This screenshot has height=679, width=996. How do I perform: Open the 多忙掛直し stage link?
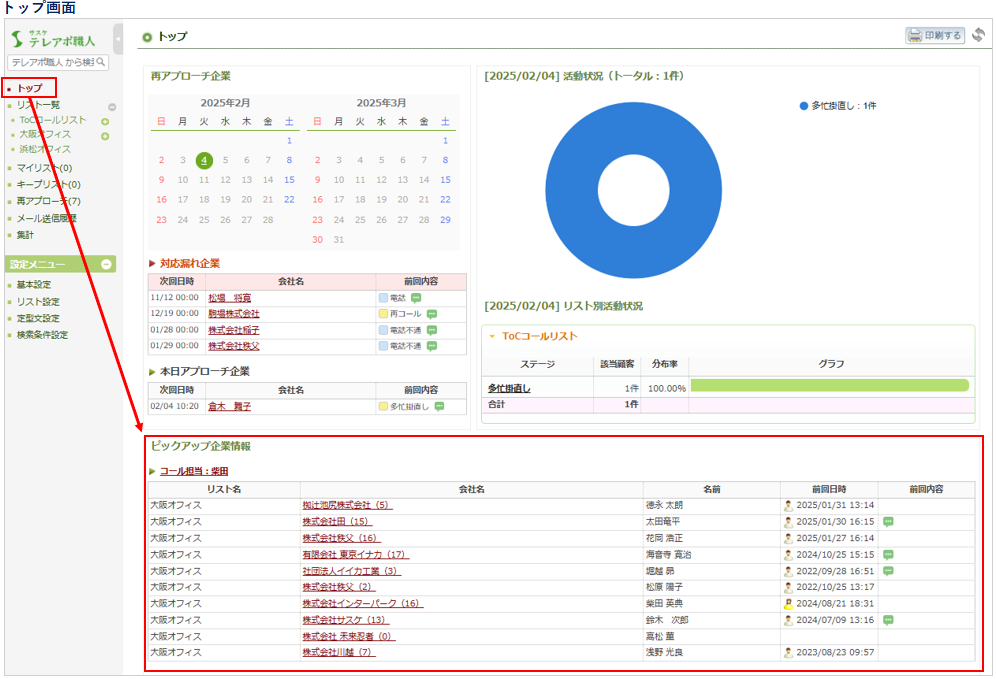click(x=509, y=389)
